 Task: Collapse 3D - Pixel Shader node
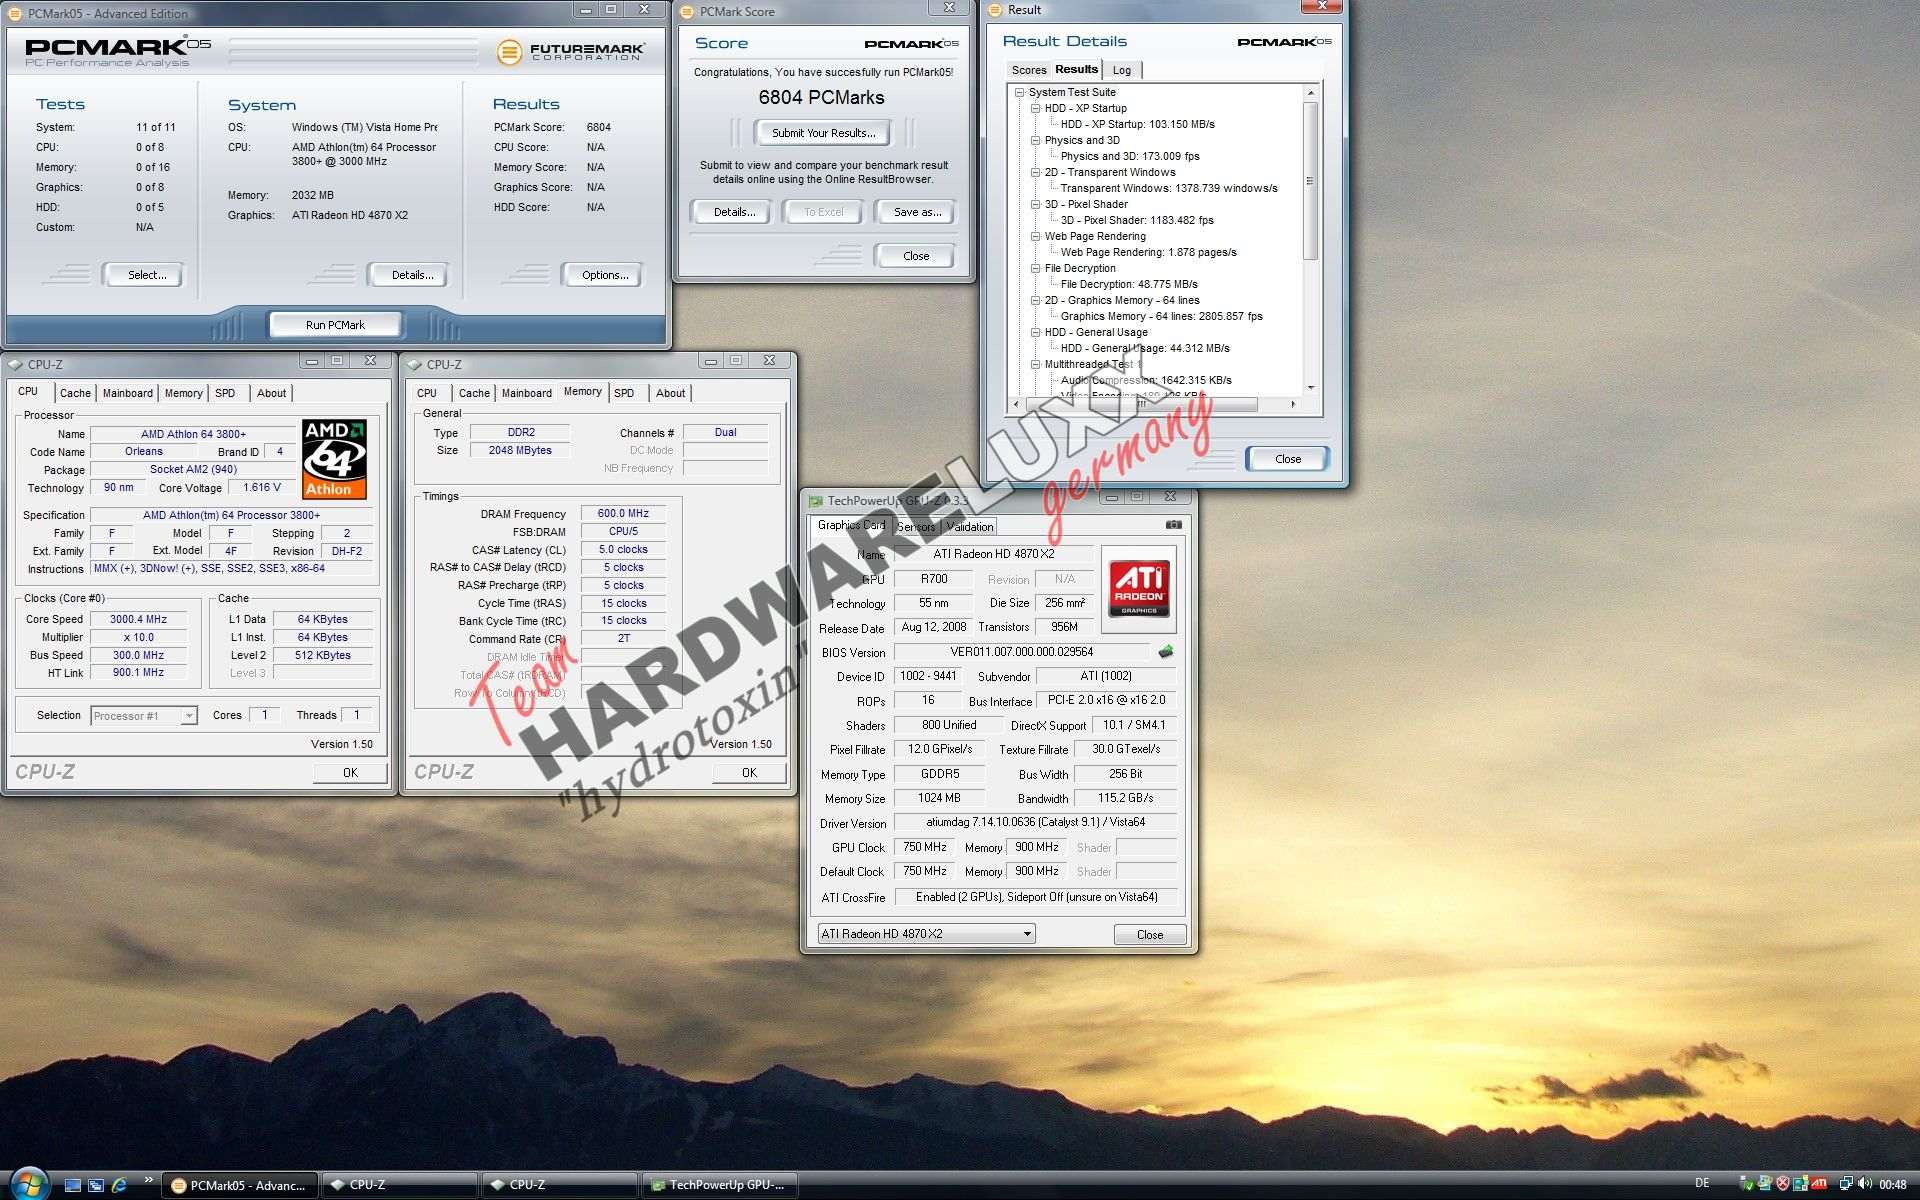[x=1036, y=204]
